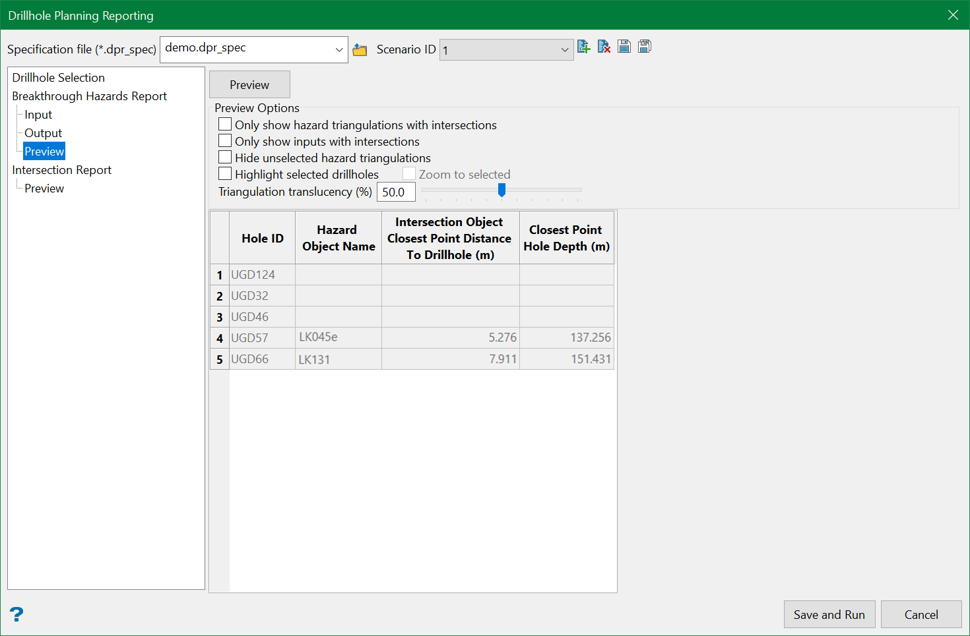Check hide unselected hazard triangulations

[225, 158]
